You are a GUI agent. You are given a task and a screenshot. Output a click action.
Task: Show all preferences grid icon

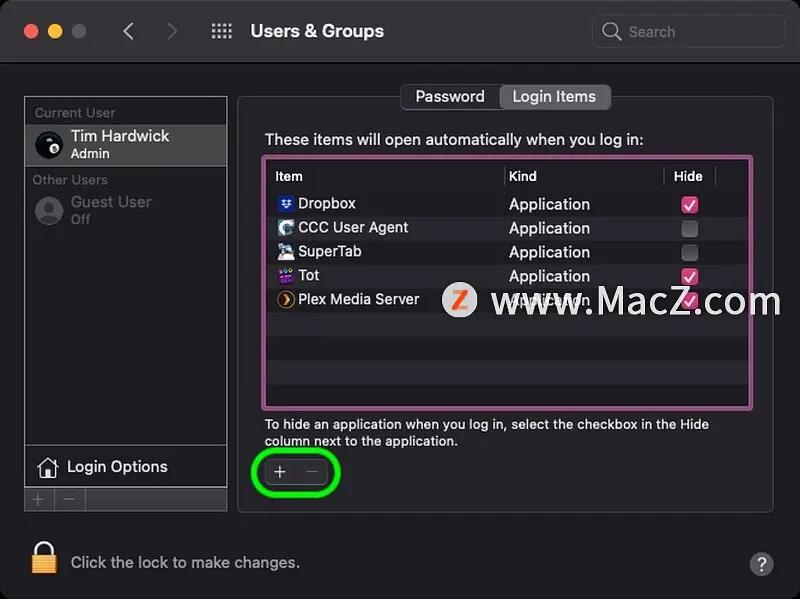pos(221,31)
